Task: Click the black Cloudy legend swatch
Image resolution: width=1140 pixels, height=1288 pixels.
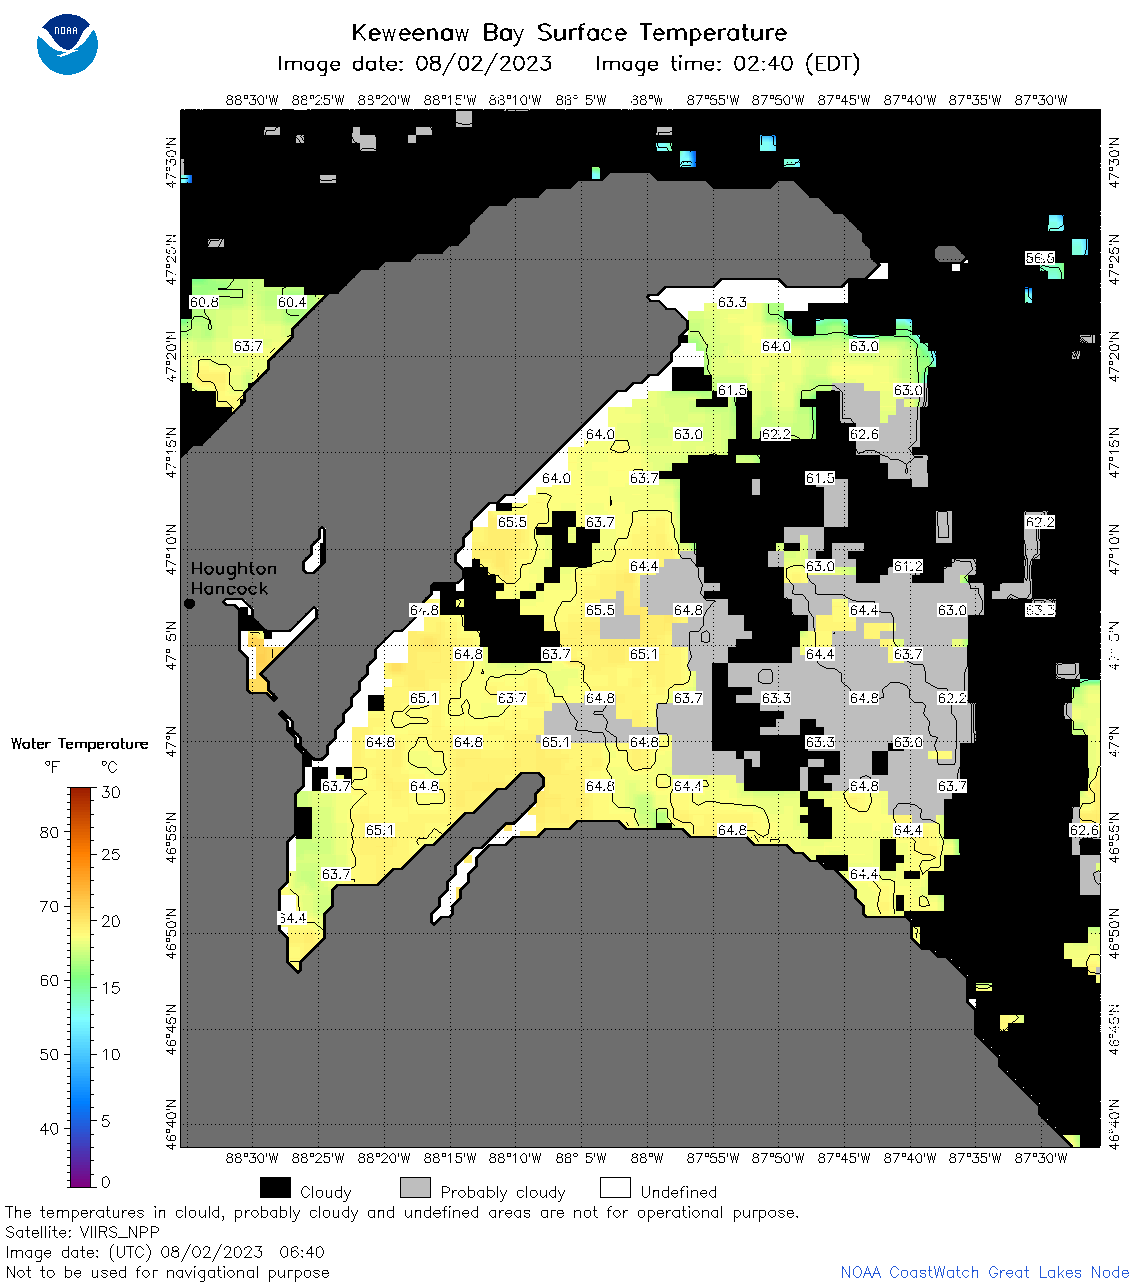Action: [x=275, y=1188]
